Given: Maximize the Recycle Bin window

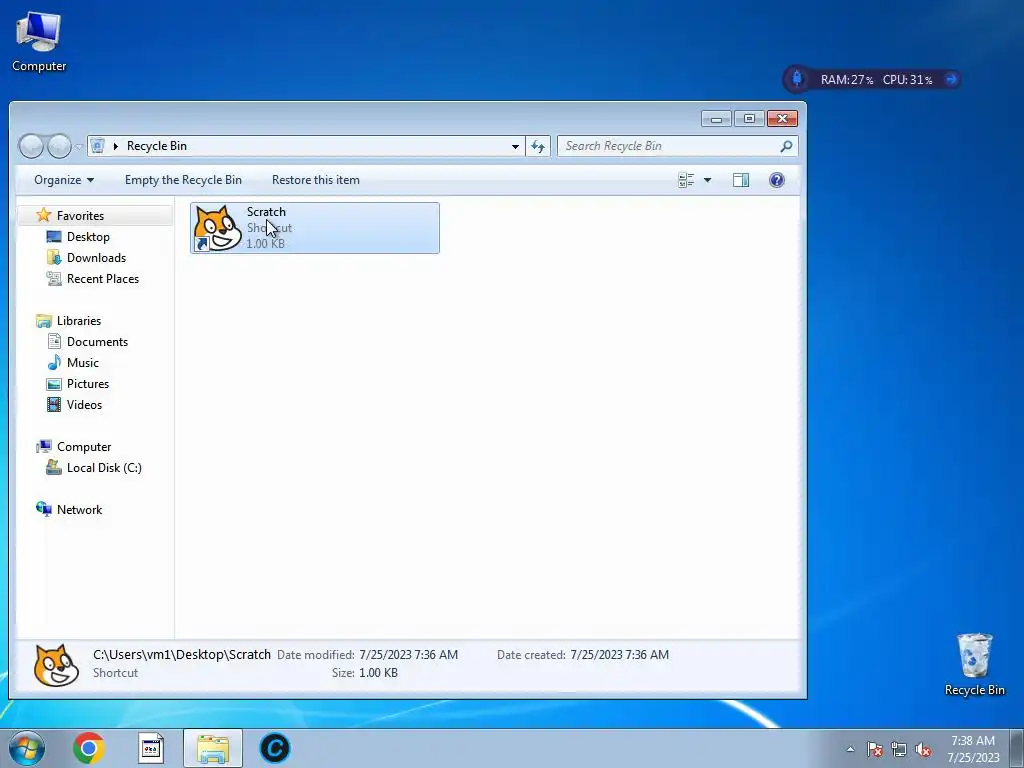Looking at the screenshot, I should coord(749,118).
